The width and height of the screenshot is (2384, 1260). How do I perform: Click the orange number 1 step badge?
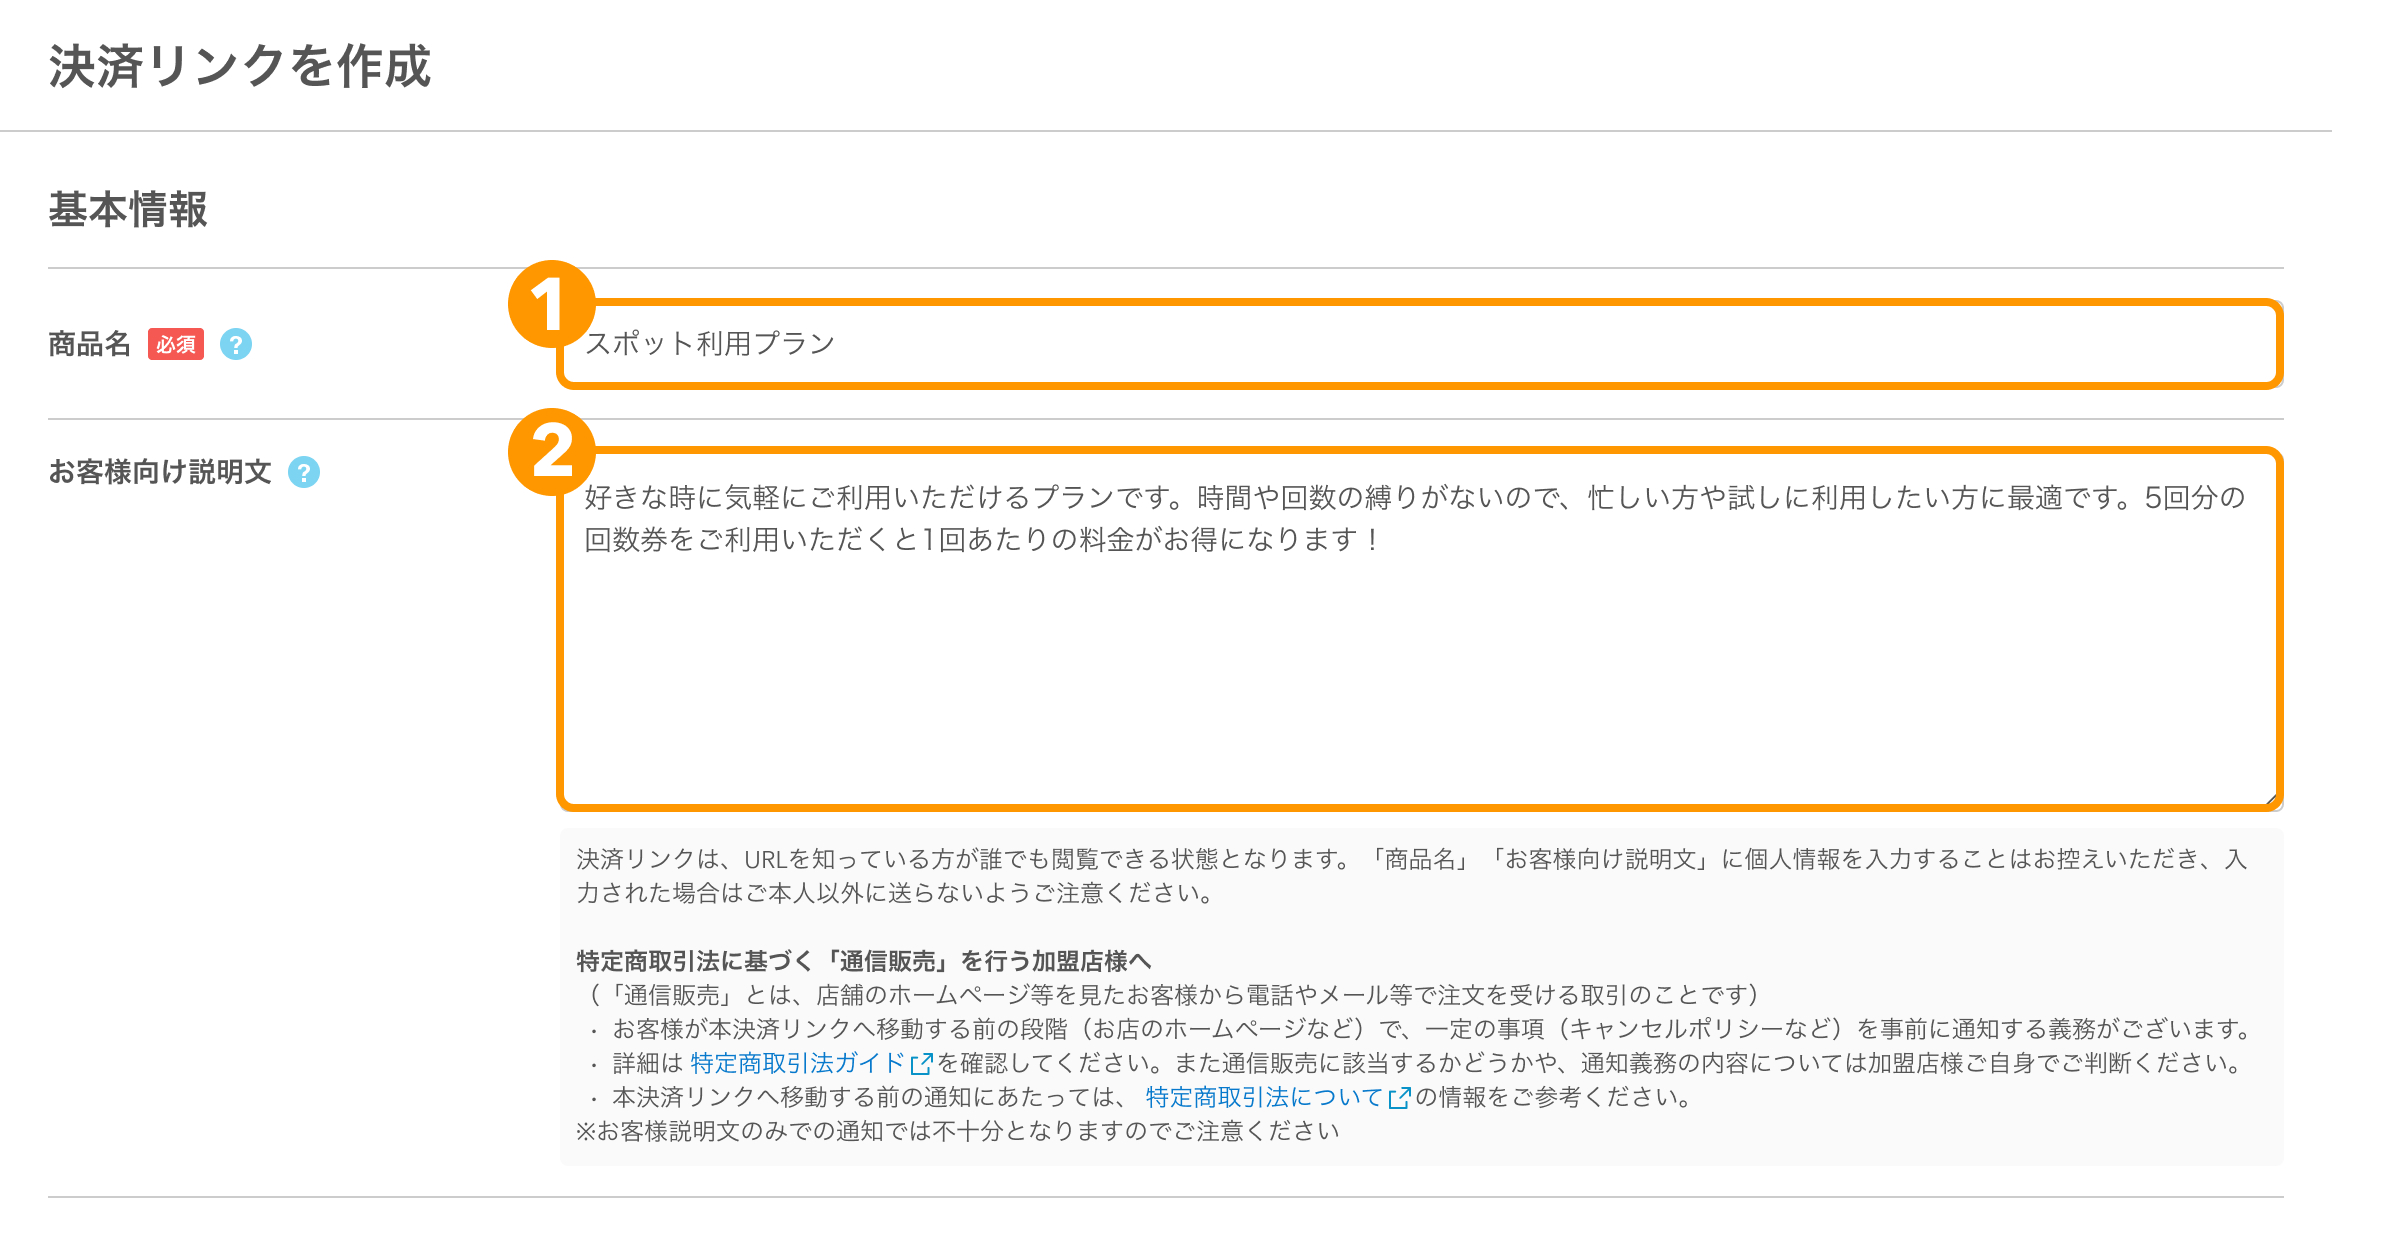(x=551, y=305)
